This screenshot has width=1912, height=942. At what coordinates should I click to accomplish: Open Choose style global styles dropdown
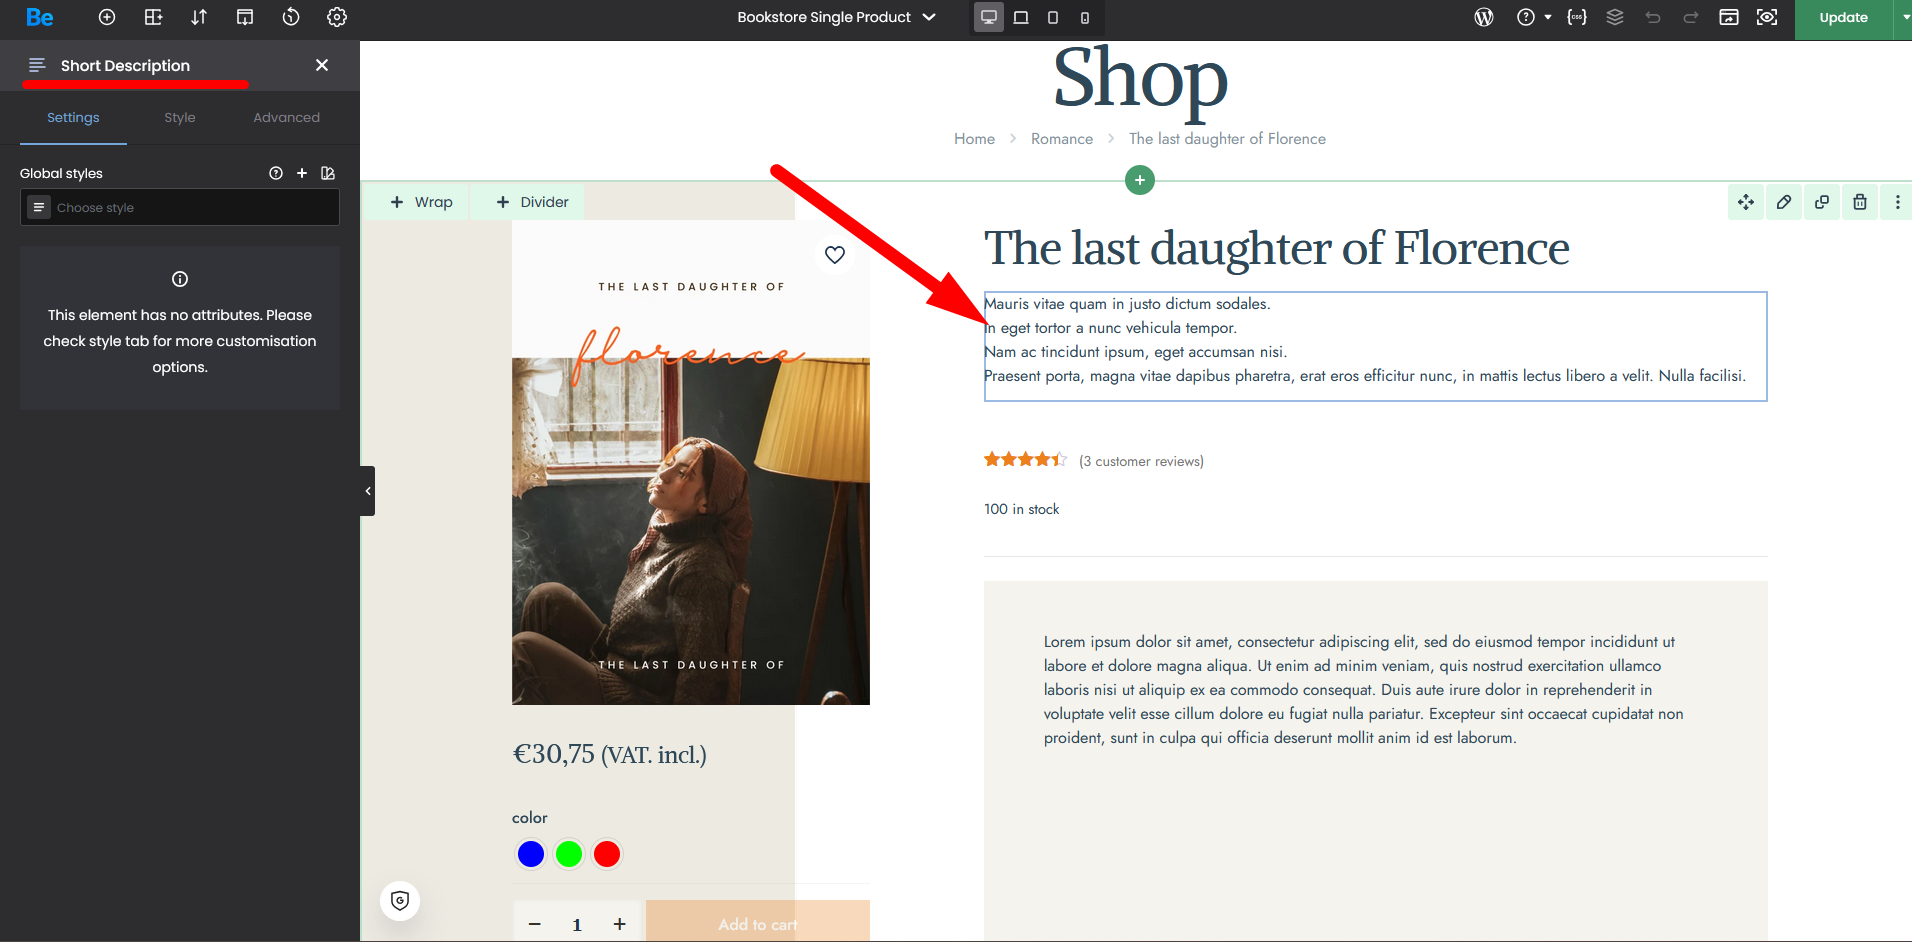(x=180, y=207)
